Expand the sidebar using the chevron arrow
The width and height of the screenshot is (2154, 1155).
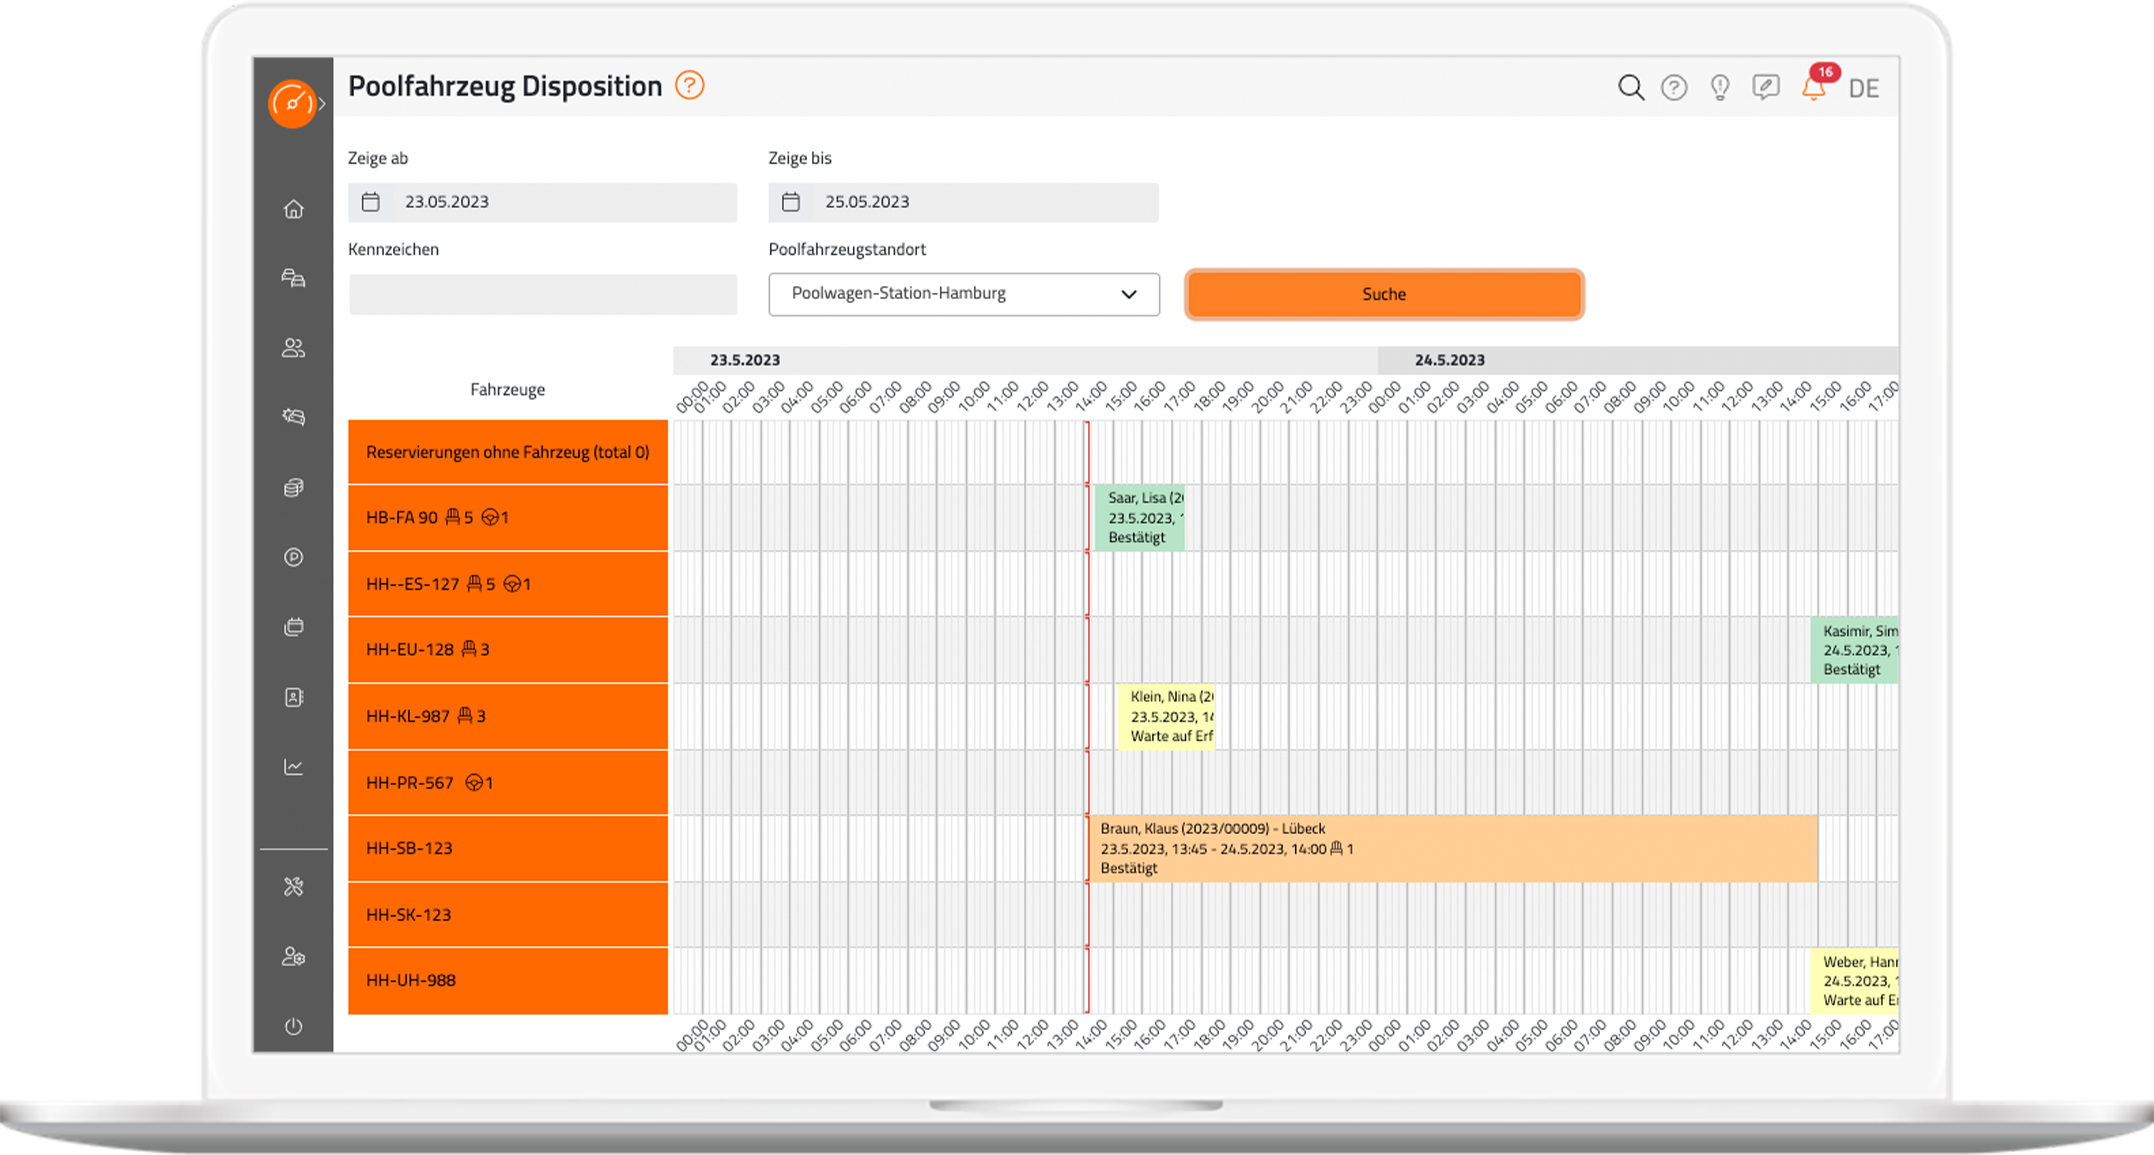click(322, 101)
